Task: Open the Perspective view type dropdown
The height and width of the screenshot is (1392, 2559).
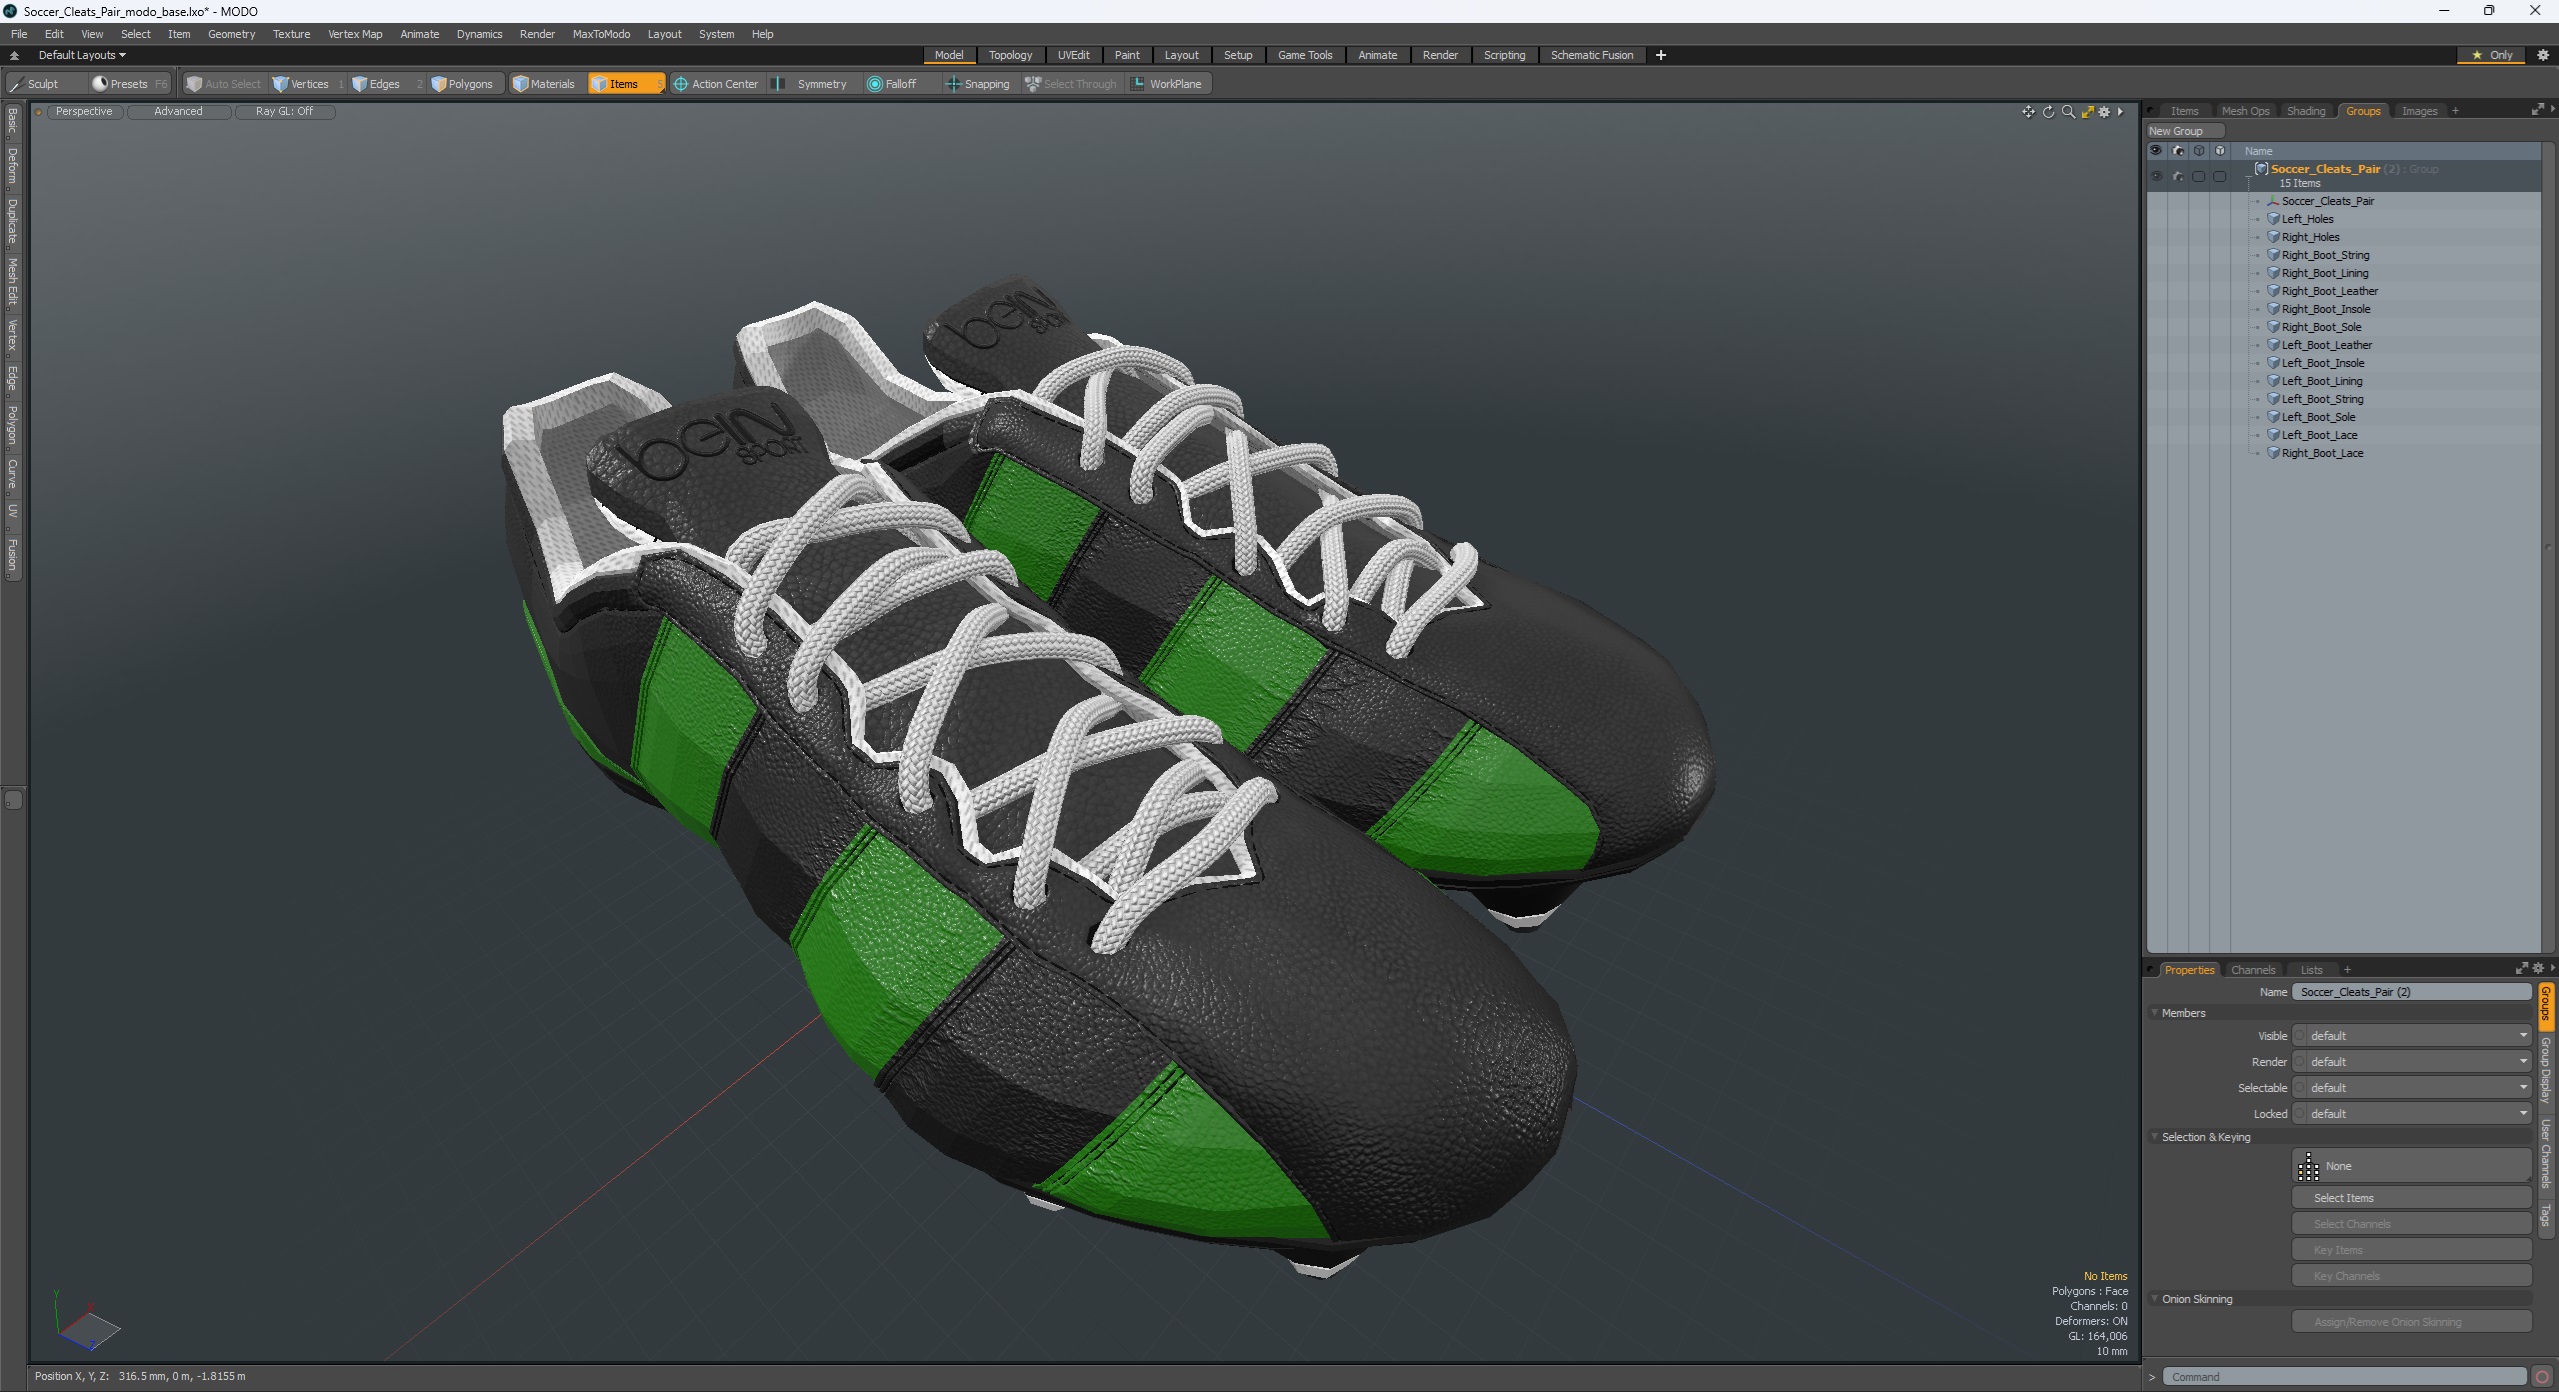Action: 84,111
